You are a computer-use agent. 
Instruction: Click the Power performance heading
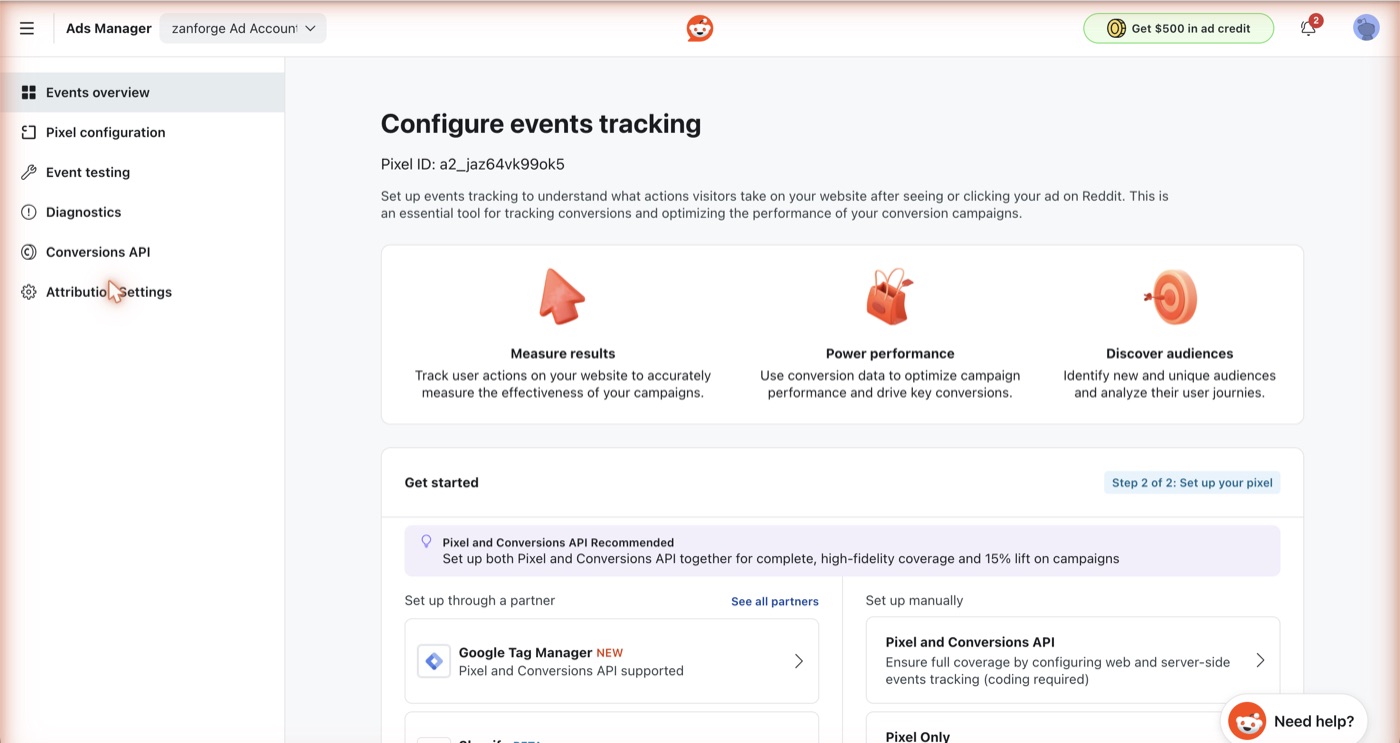(890, 353)
